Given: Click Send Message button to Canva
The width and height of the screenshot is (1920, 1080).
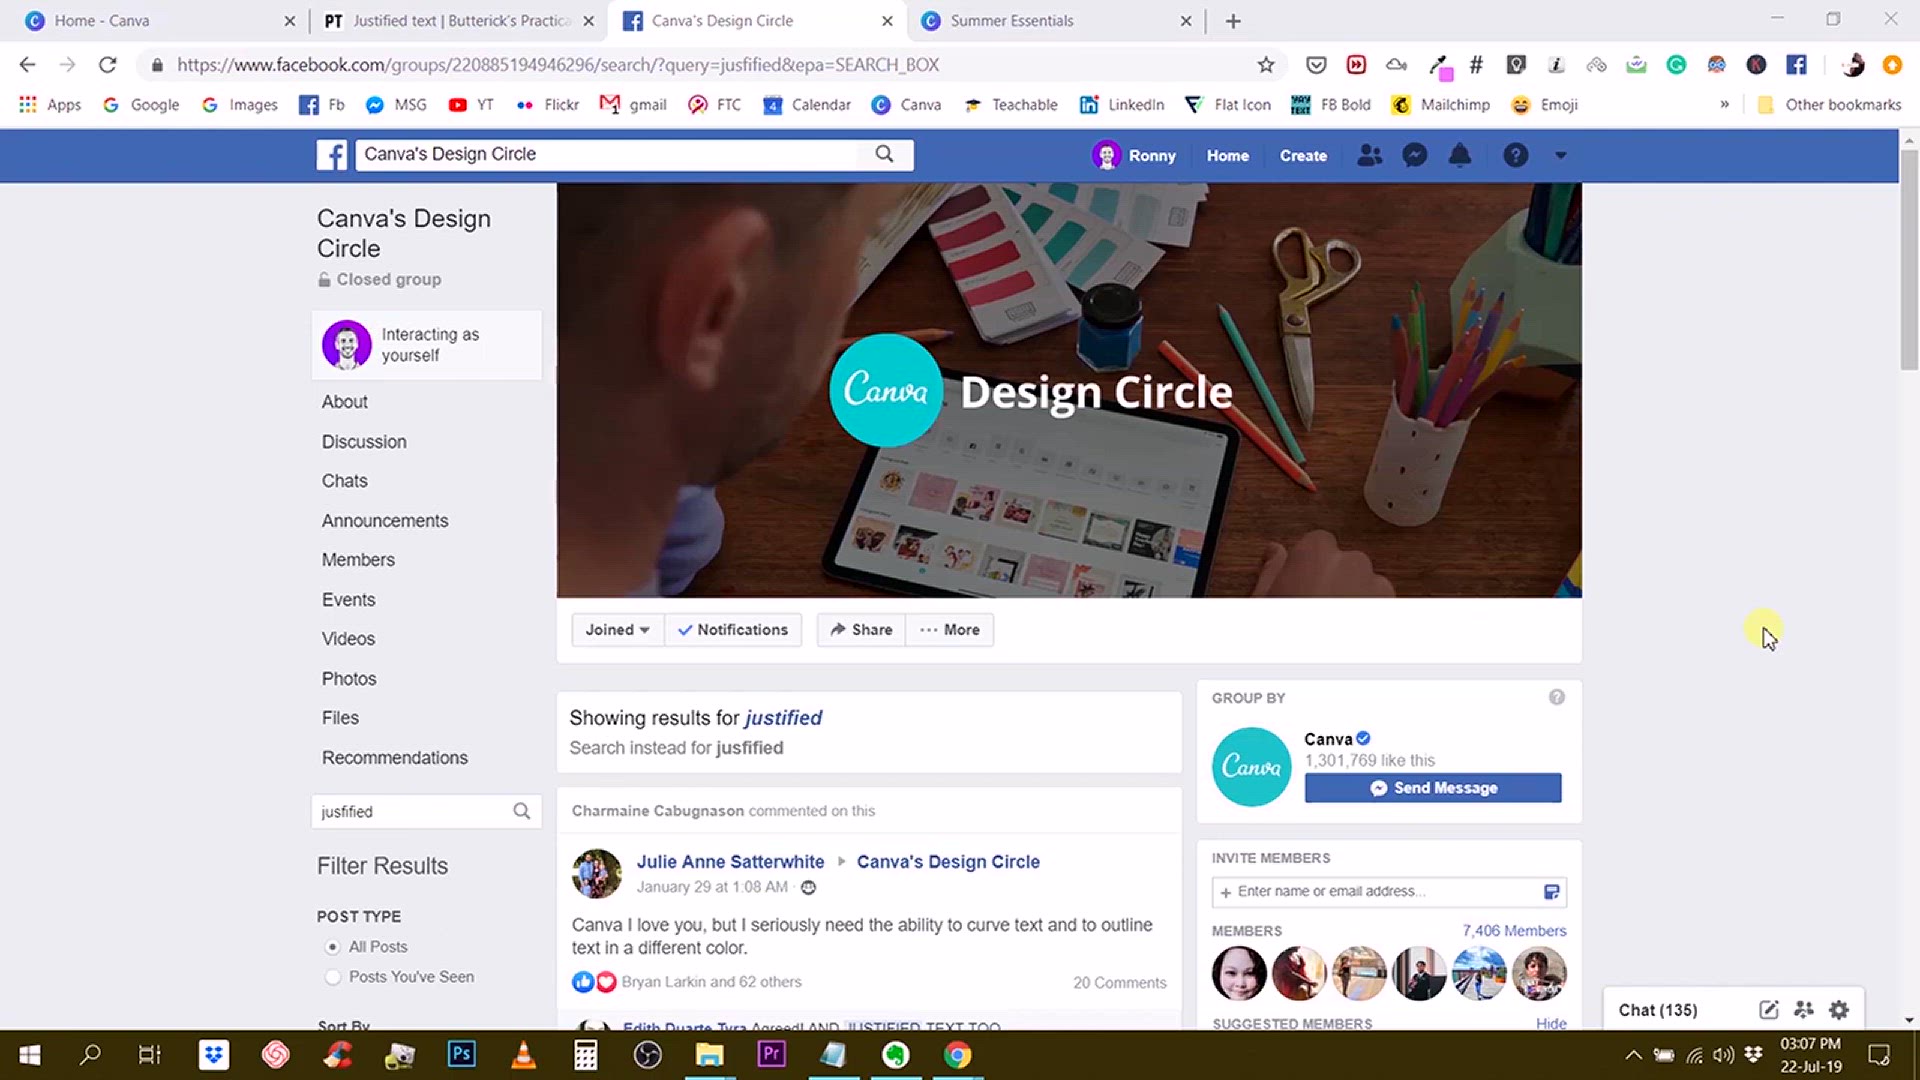Looking at the screenshot, I should coord(1433,788).
